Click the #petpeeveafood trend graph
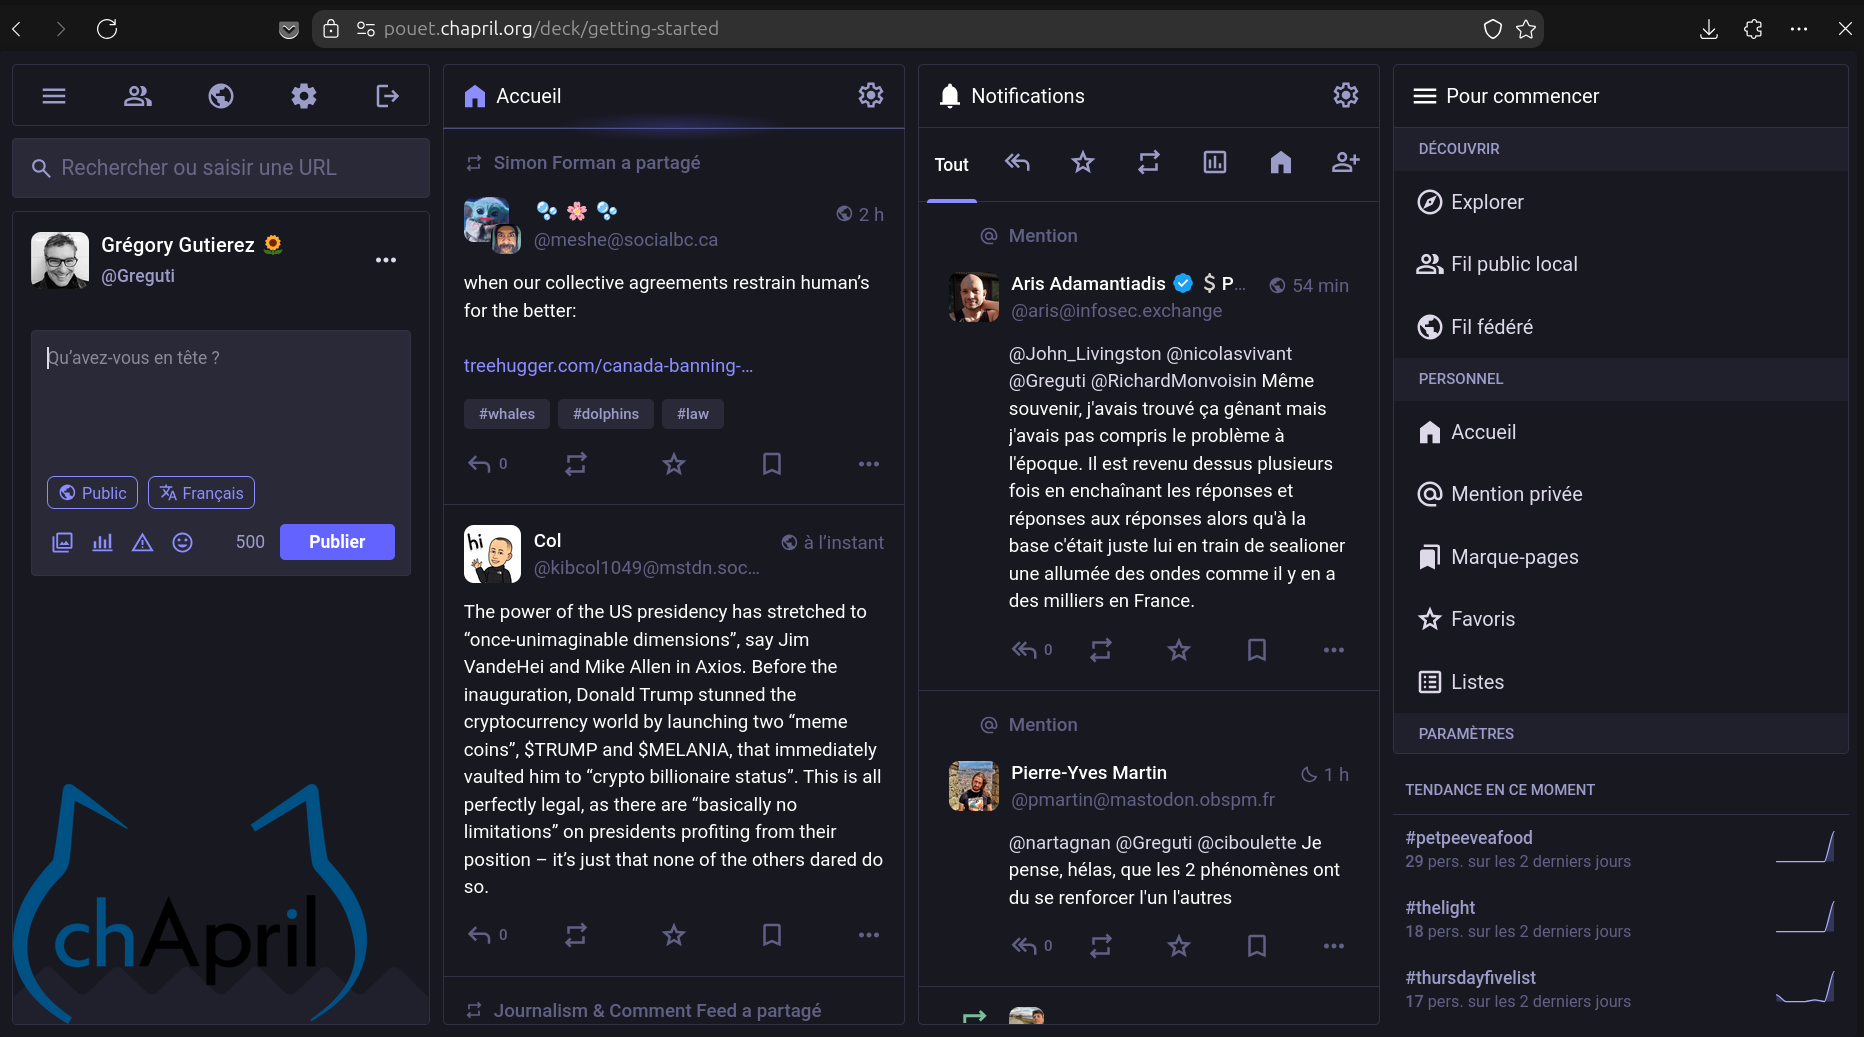 click(x=1804, y=848)
